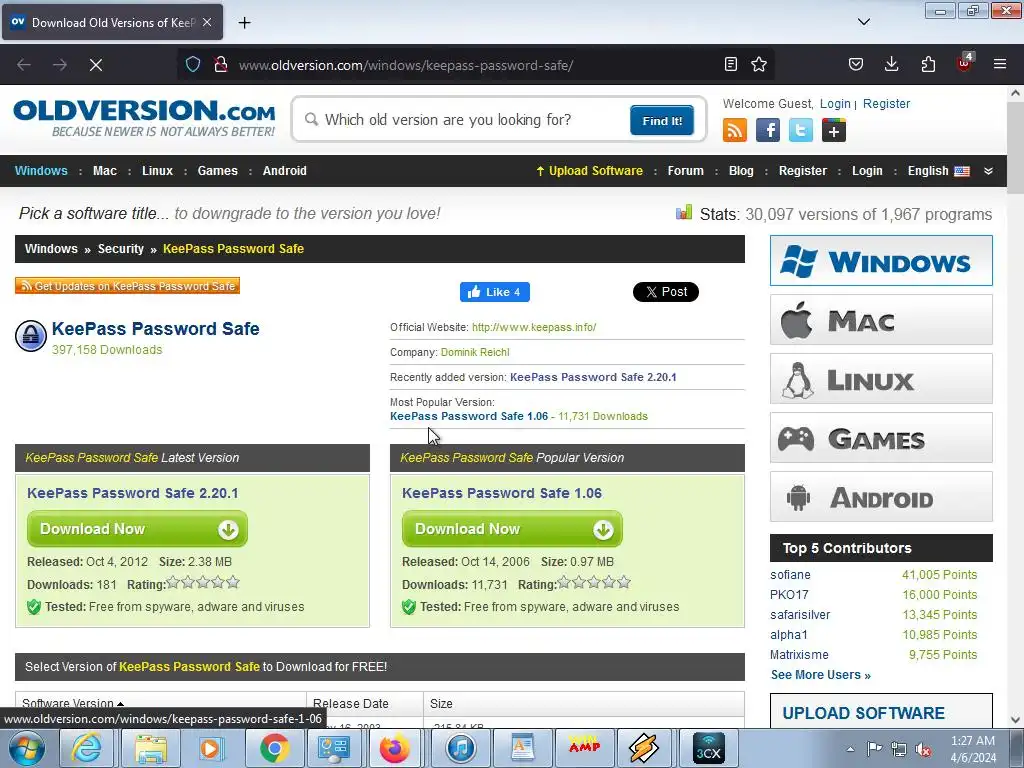
Task: Click the X Post button
Action: (665, 292)
